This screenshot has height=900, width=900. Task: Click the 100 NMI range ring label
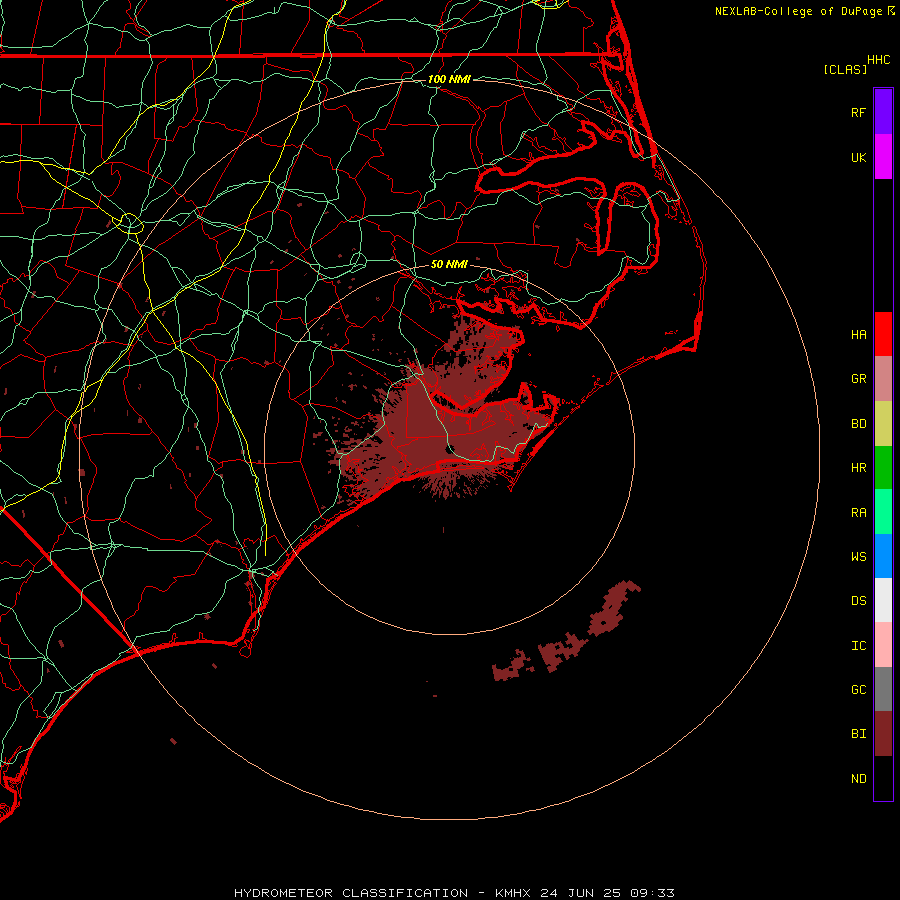tap(449, 79)
